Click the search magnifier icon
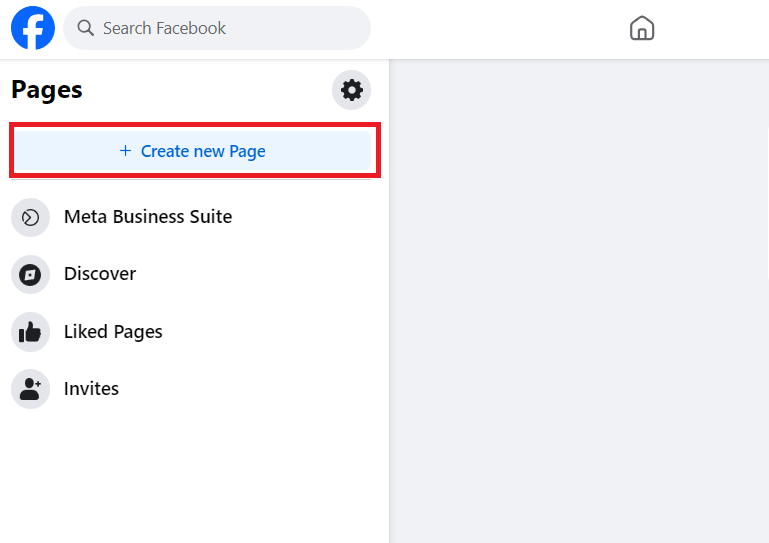 click(85, 28)
